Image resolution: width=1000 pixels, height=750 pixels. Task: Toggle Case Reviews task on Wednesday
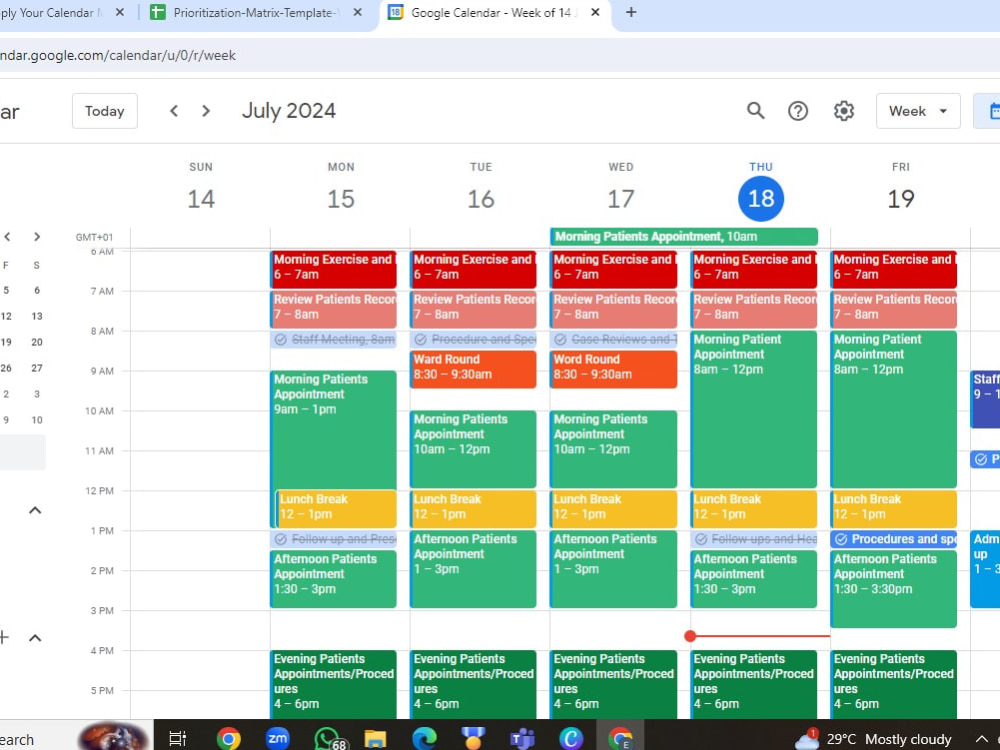tap(561, 339)
